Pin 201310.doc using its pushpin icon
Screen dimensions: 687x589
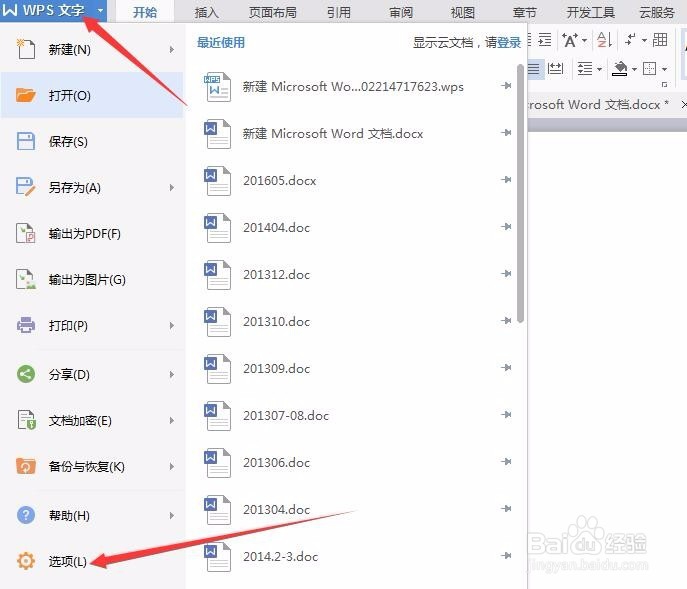506,320
